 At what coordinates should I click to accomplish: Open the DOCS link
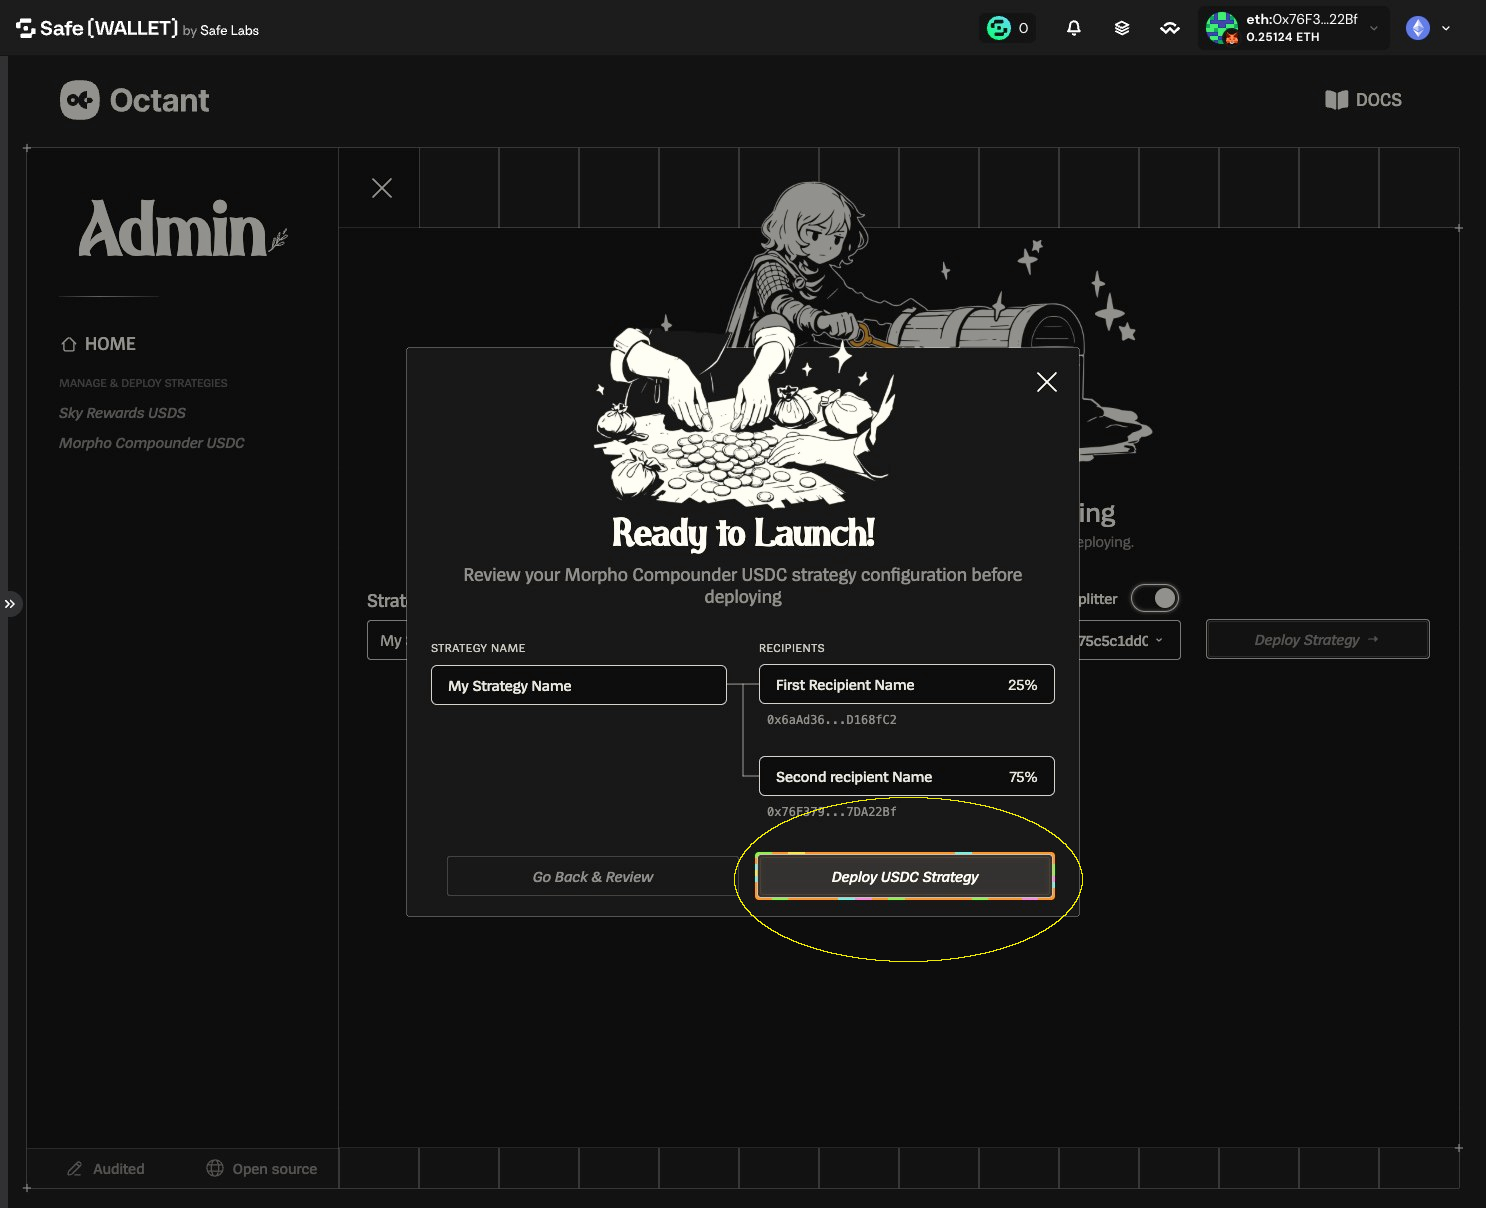pyautogui.click(x=1364, y=100)
